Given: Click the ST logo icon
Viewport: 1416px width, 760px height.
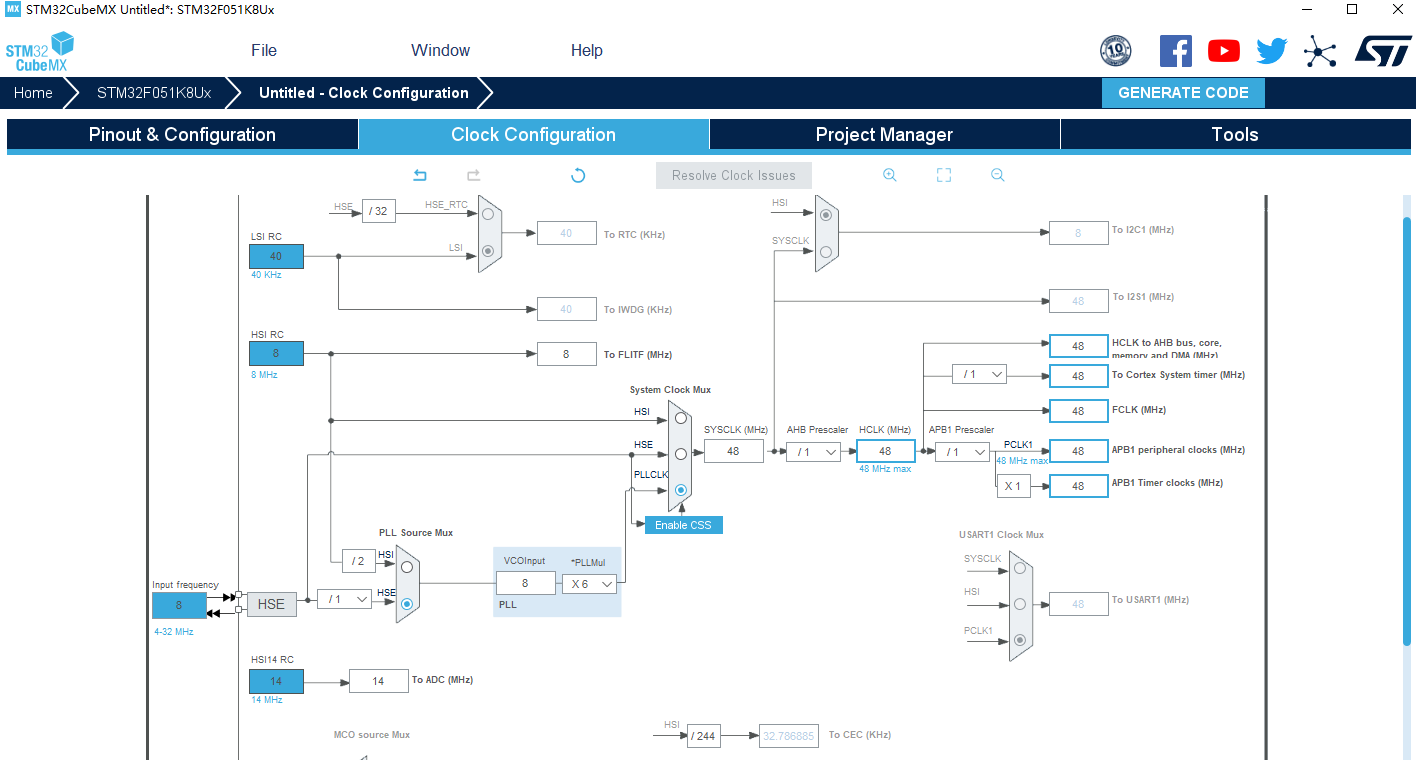Looking at the screenshot, I should coord(1383,50).
